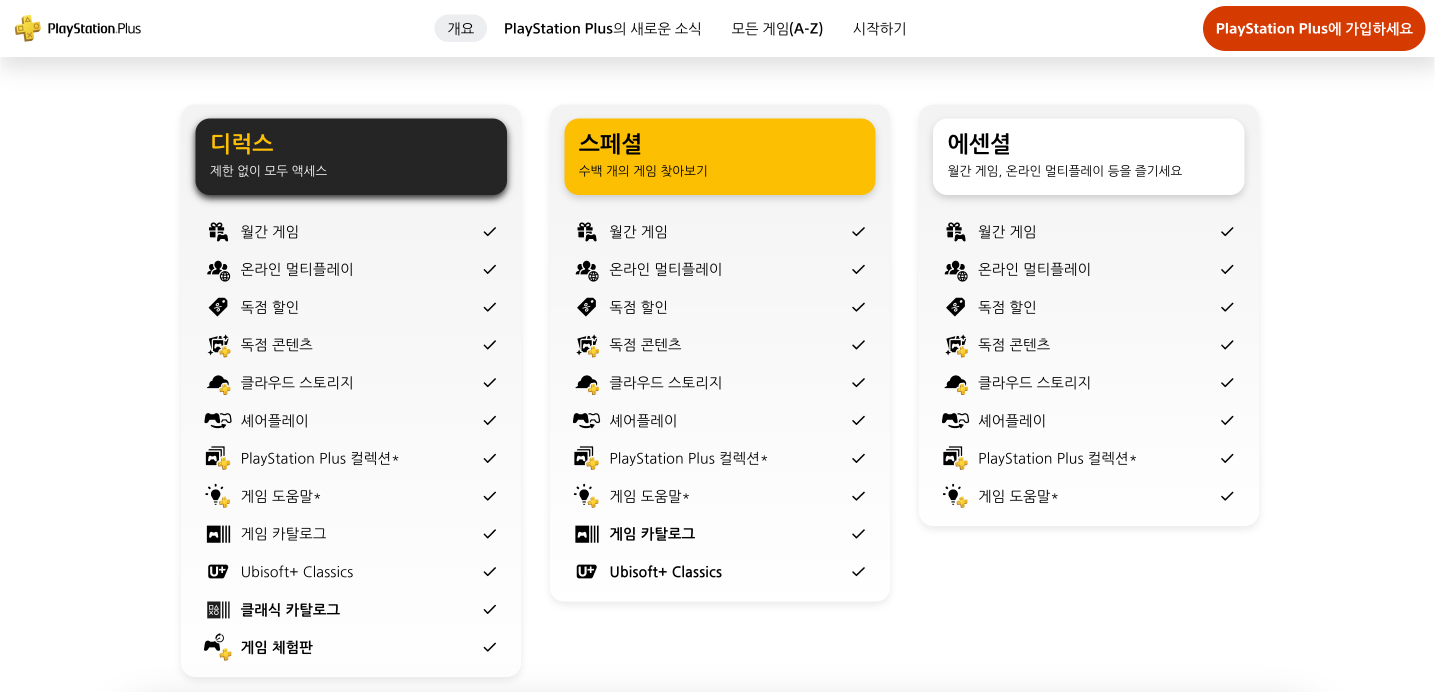Click 온라인 멀티플레이 icon in 스페셜
The image size is (1435, 692).
(587, 269)
